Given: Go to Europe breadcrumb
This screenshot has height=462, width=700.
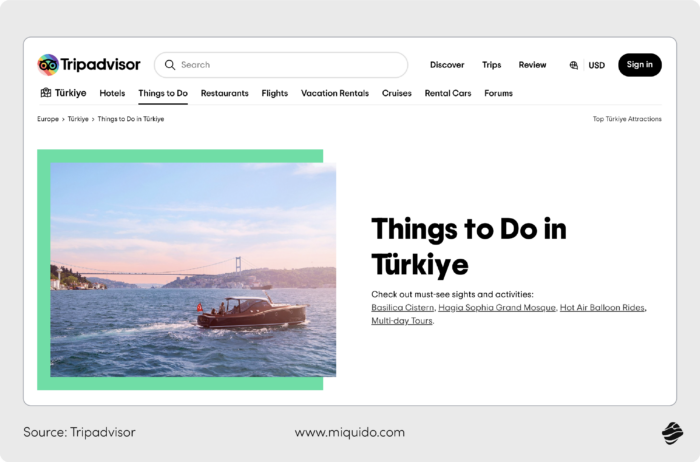Looking at the screenshot, I should [48, 119].
